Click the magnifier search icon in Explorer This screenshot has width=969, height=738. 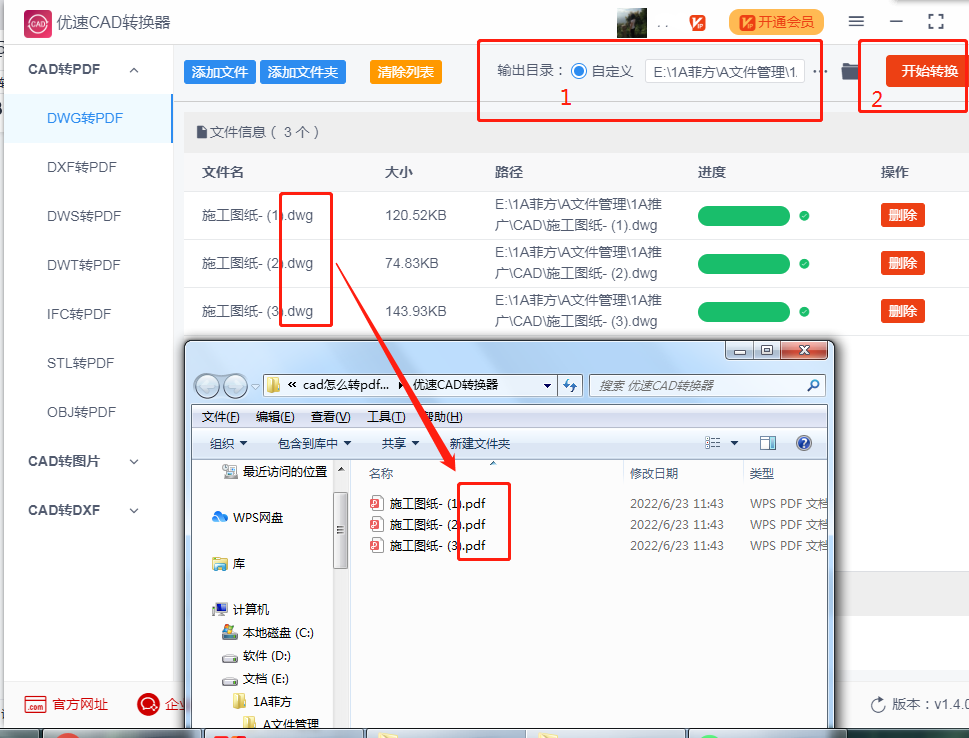coord(813,385)
